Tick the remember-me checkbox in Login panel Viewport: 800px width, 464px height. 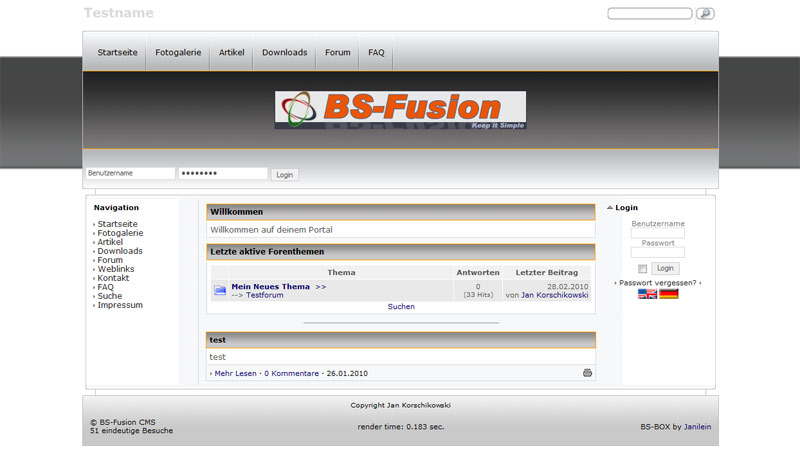point(643,269)
